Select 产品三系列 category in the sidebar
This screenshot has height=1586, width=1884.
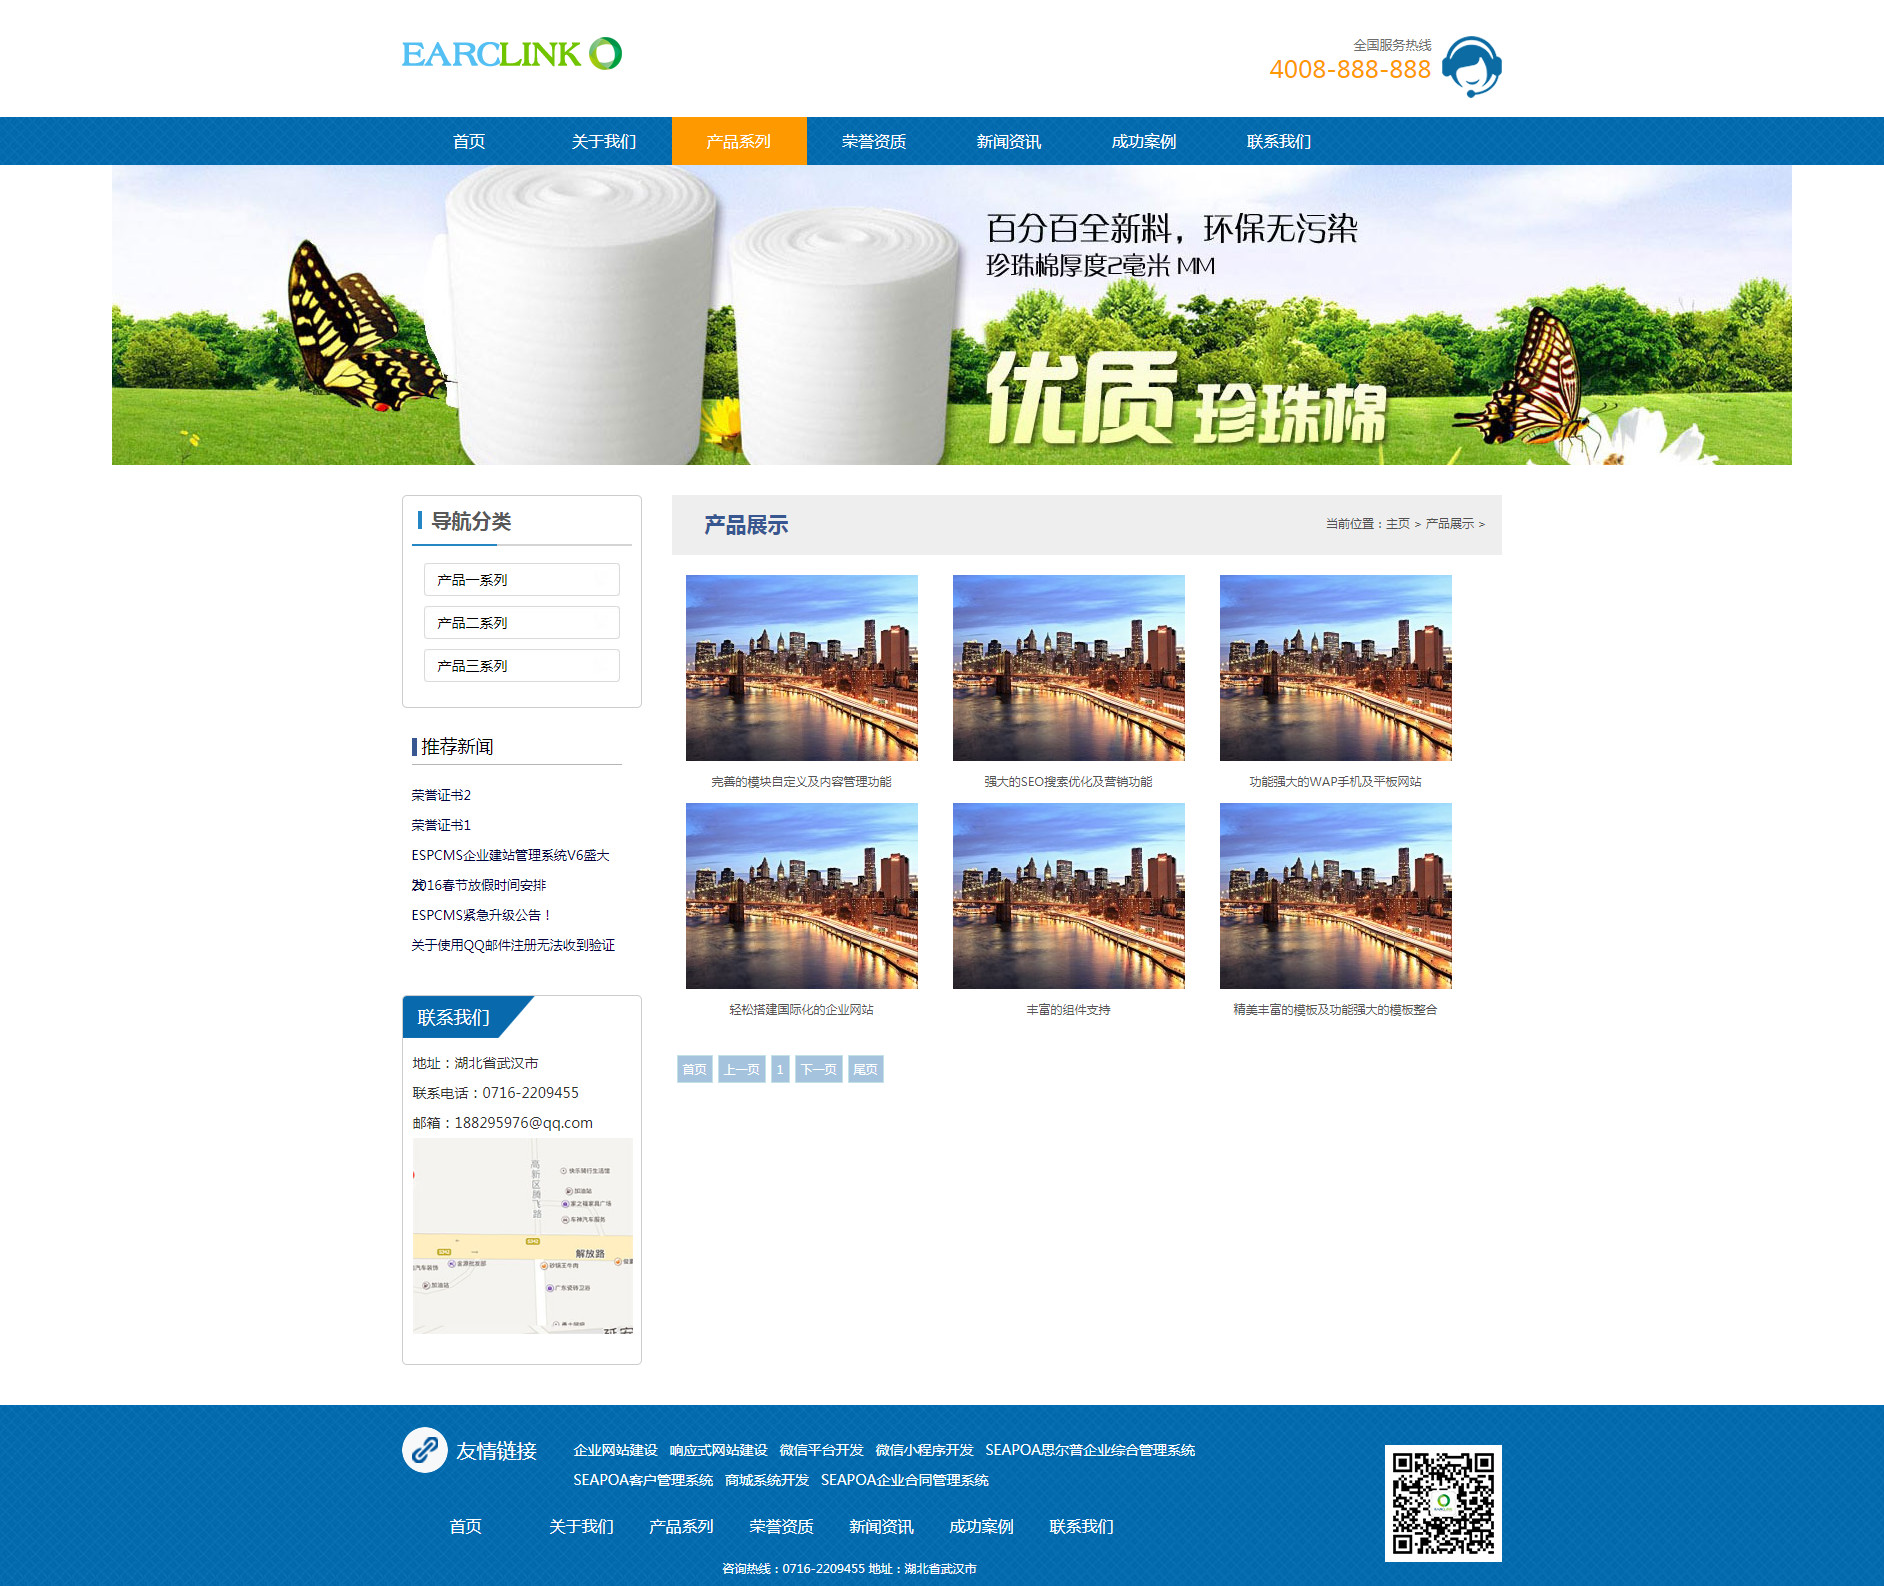pos(521,666)
